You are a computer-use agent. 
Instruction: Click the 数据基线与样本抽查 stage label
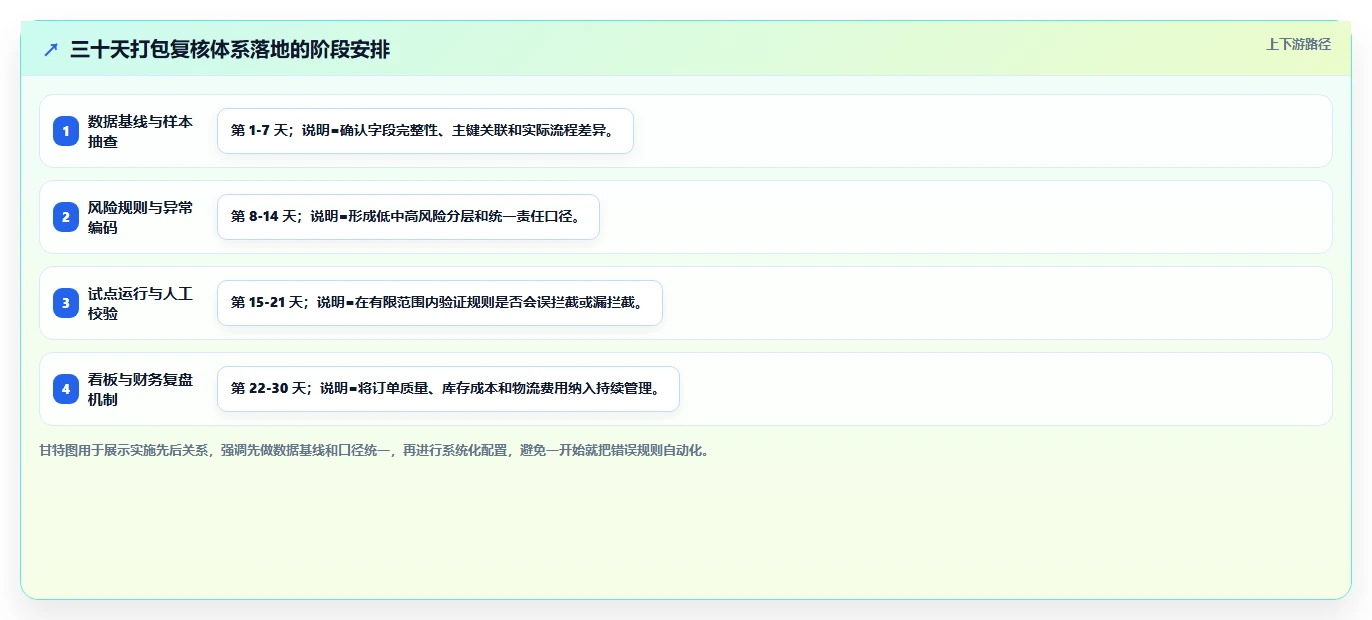[x=141, y=131]
